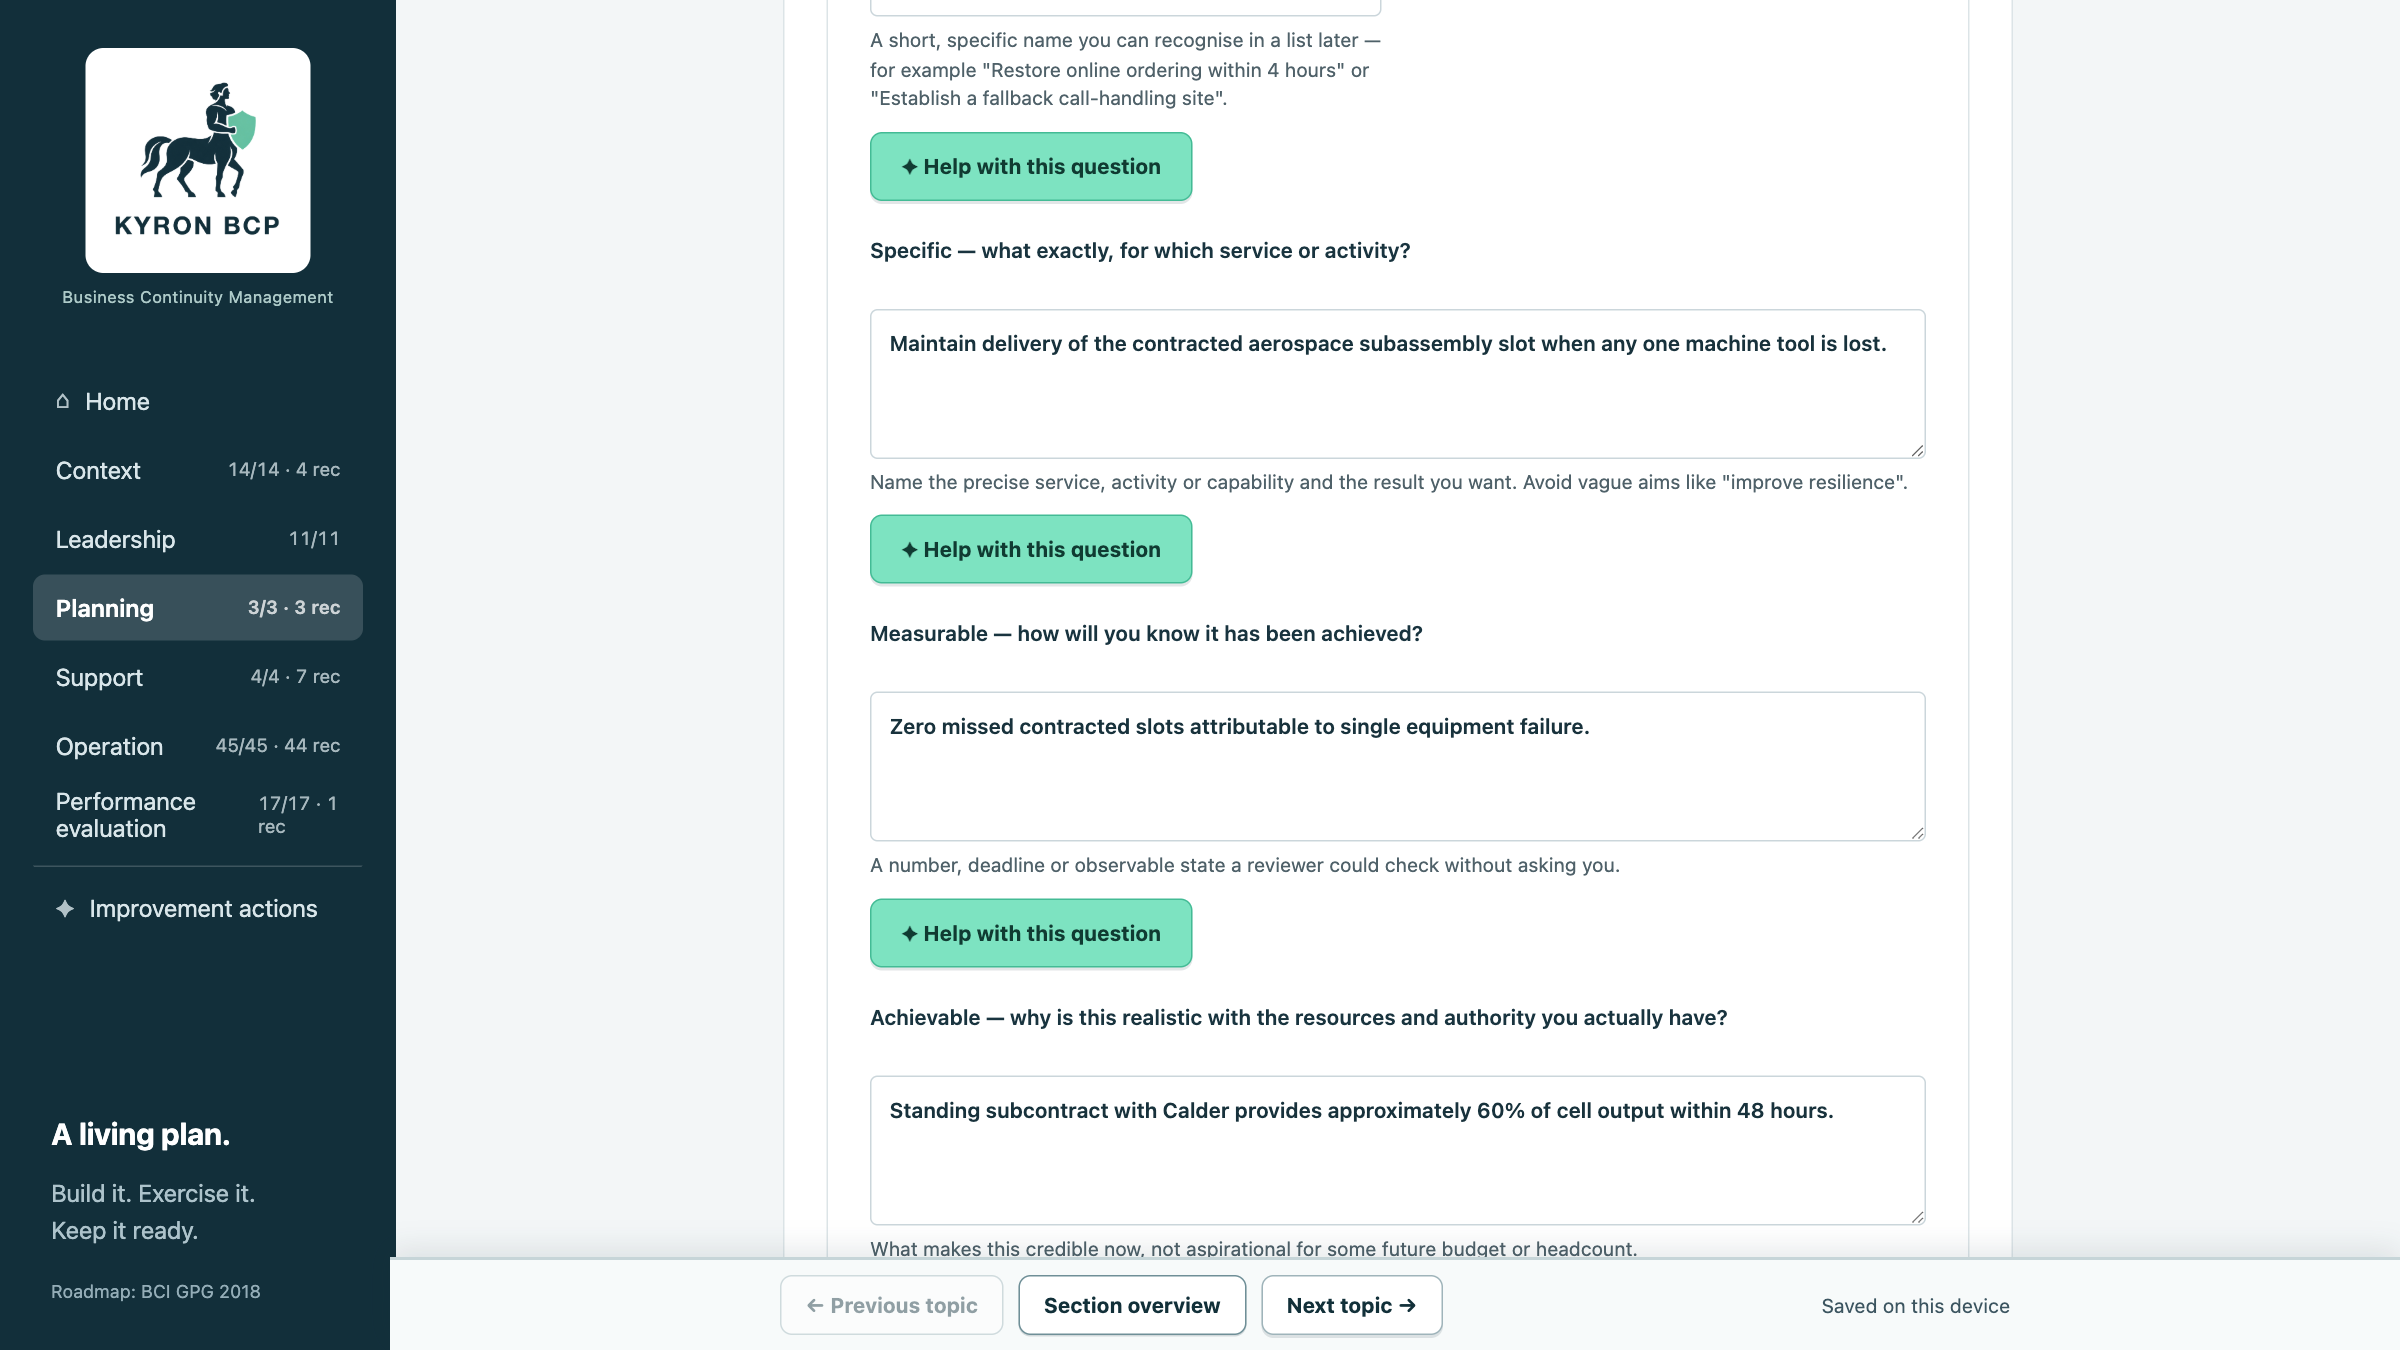Click the sparkle icon beside Improvement actions
The width and height of the screenshot is (2400, 1350).
click(x=65, y=908)
